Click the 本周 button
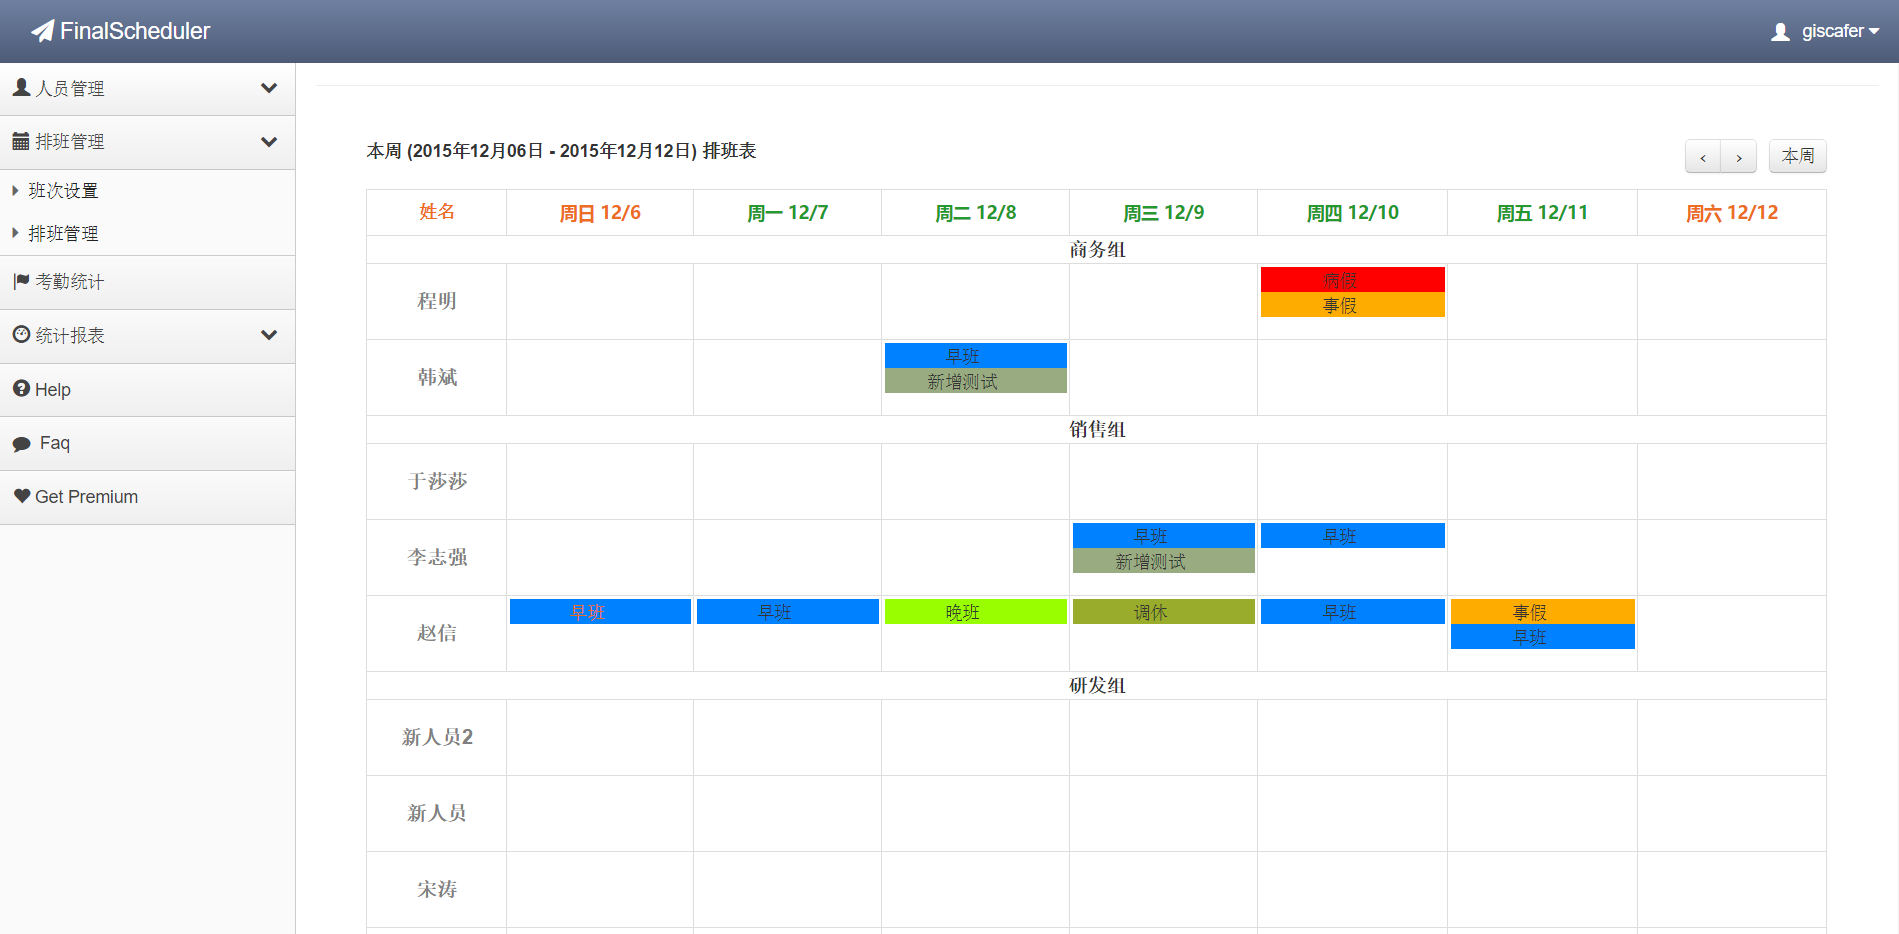Screen dimensions: 1899x934 point(1797,156)
